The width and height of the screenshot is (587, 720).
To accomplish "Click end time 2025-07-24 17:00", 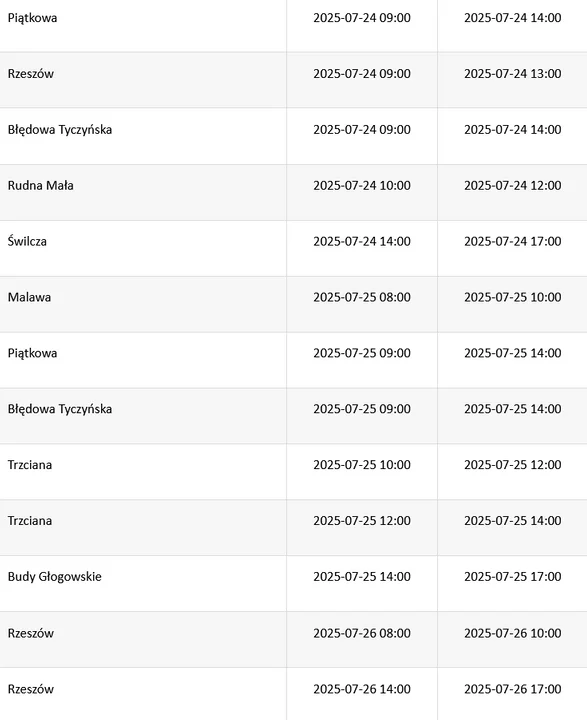I will (513, 241).
